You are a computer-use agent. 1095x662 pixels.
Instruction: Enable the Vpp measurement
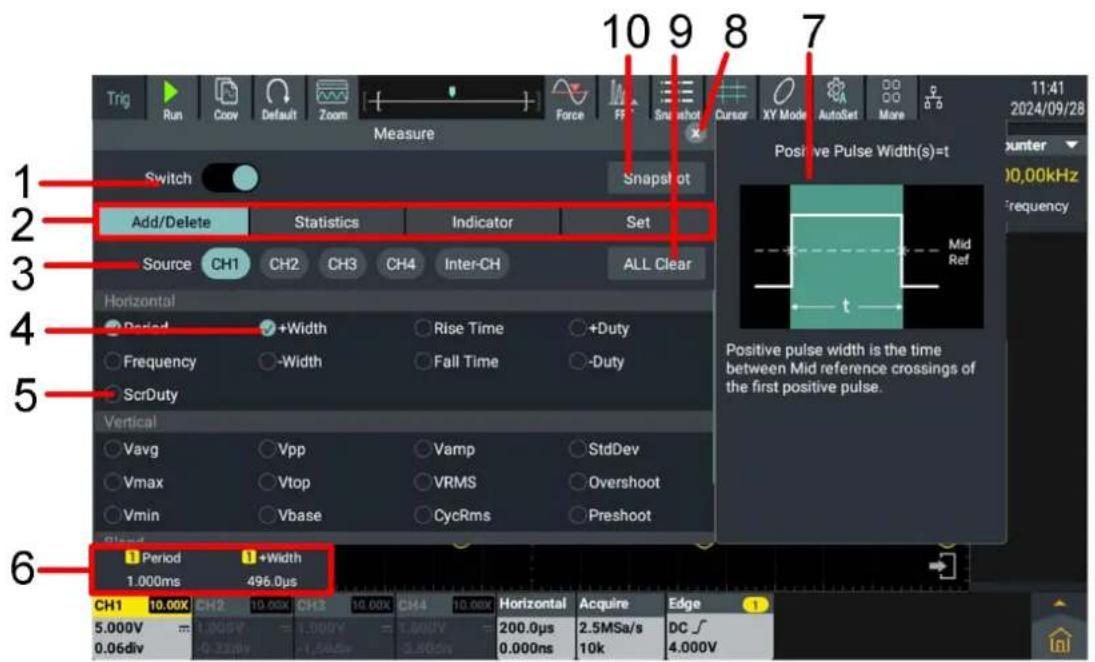point(267,449)
